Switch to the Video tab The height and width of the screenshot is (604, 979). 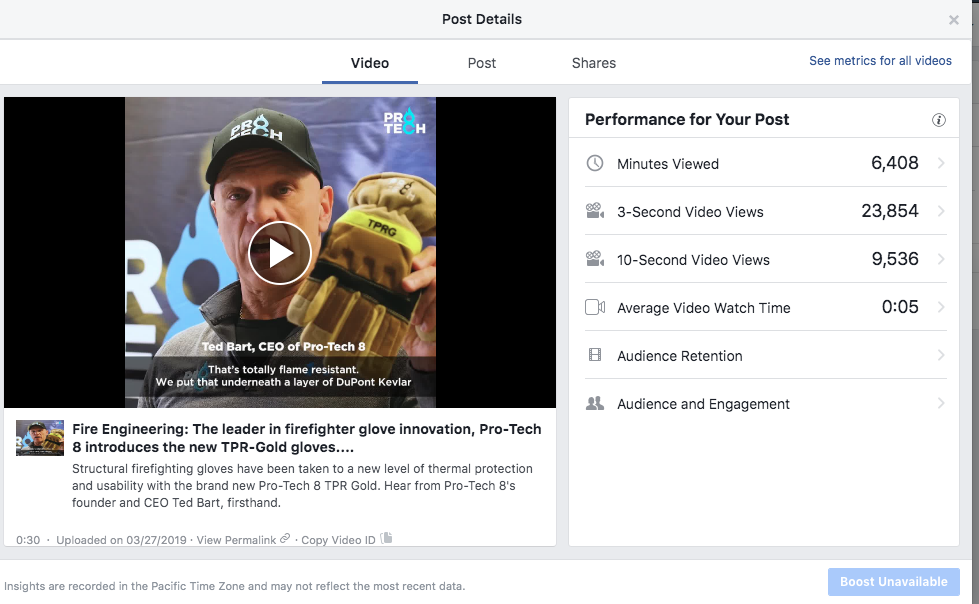[x=370, y=63]
